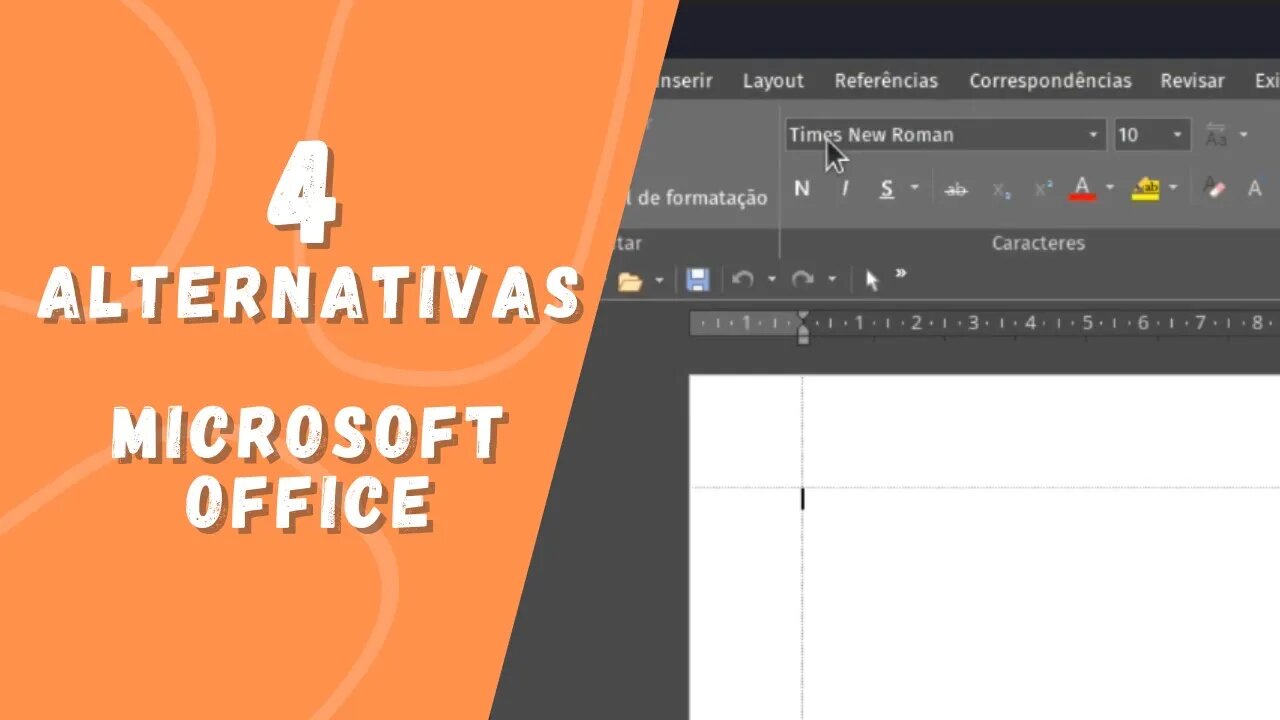Click the blank document page area
Screen dimensions: 1280x720
pyautogui.click(x=985, y=547)
